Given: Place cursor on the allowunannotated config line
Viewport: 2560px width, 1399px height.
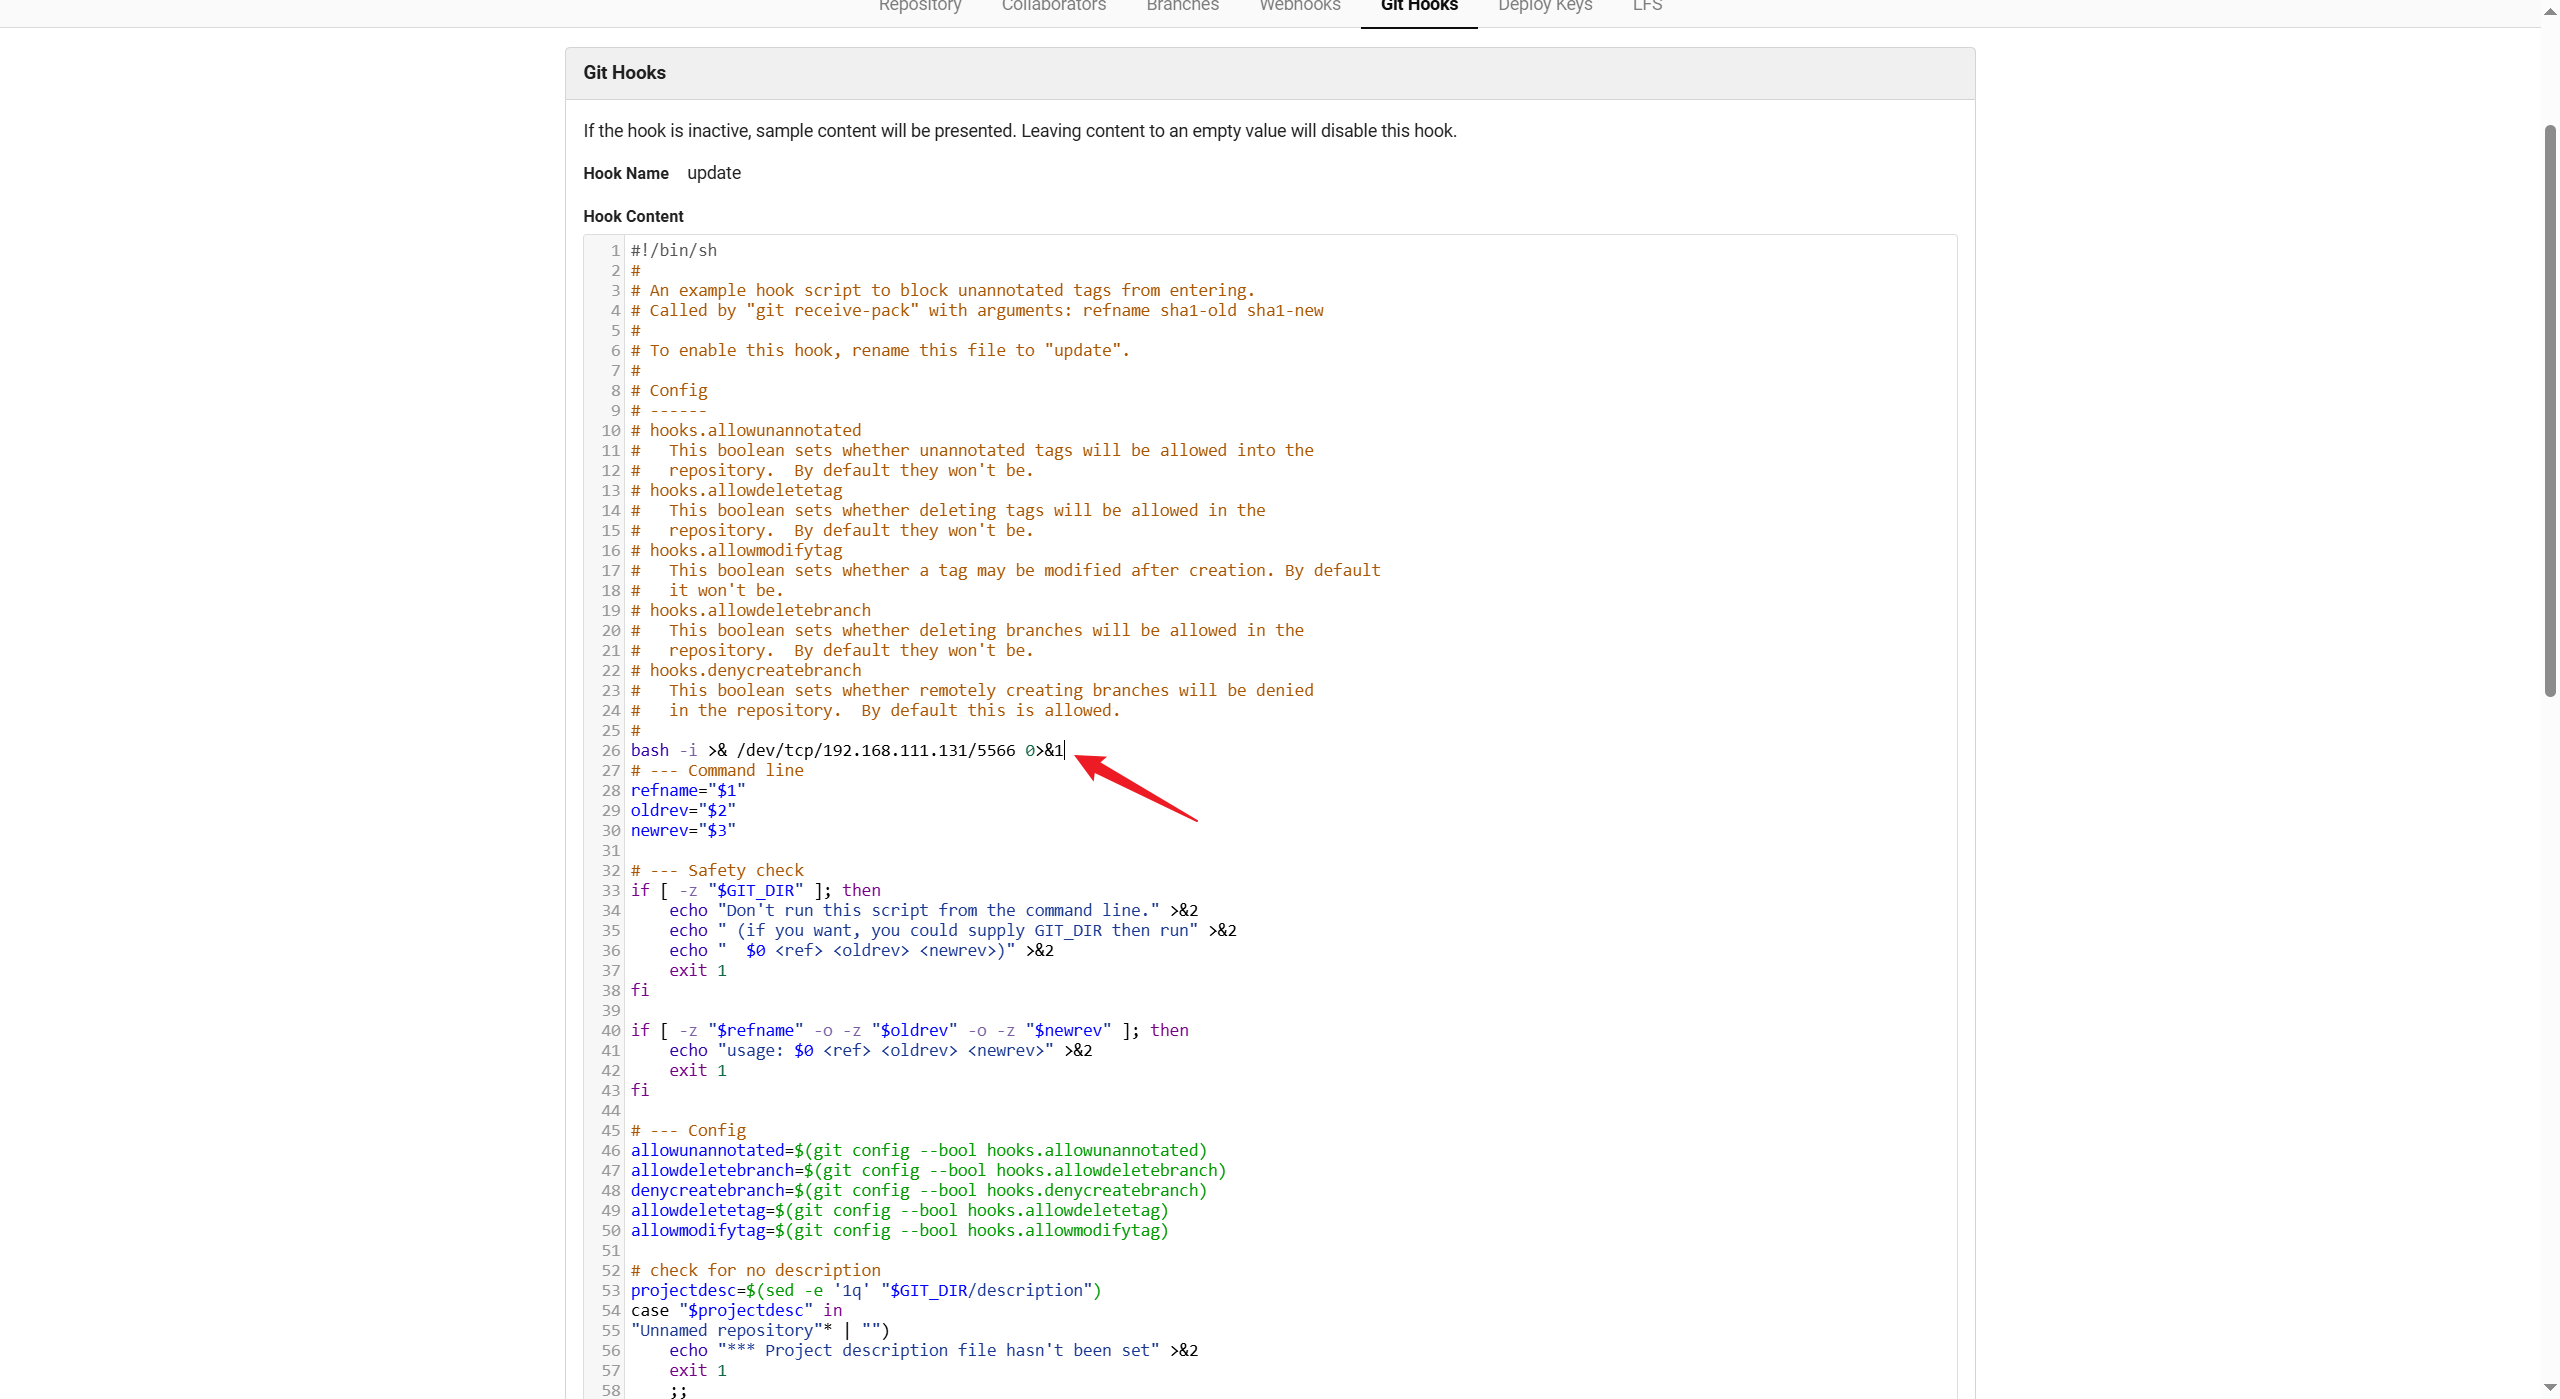Looking at the screenshot, I should pos(917,1150).
